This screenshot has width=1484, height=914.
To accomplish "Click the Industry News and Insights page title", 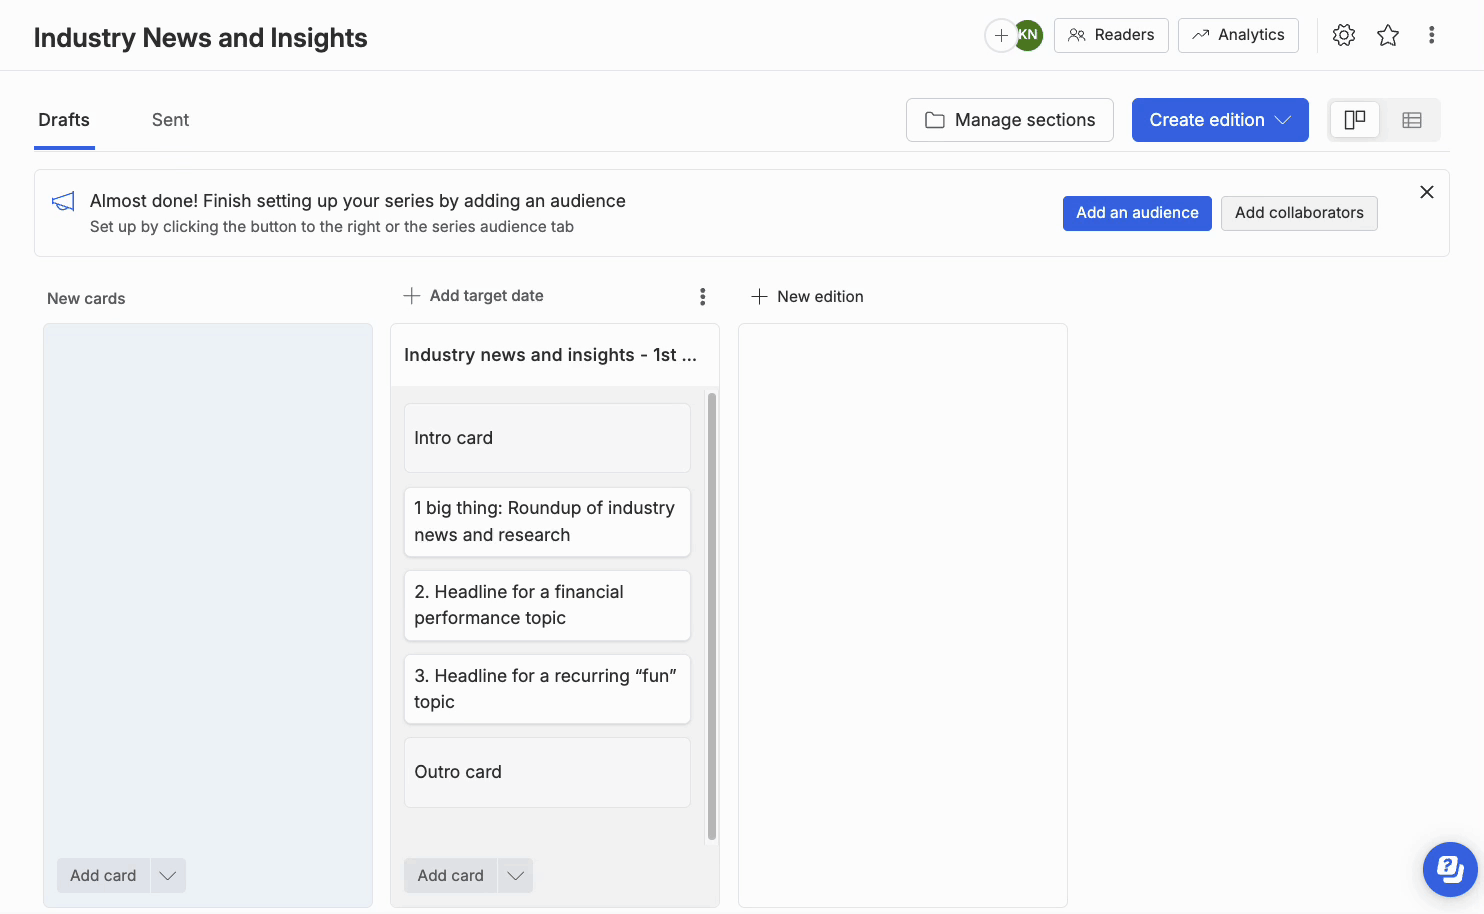I will point(201,38).
